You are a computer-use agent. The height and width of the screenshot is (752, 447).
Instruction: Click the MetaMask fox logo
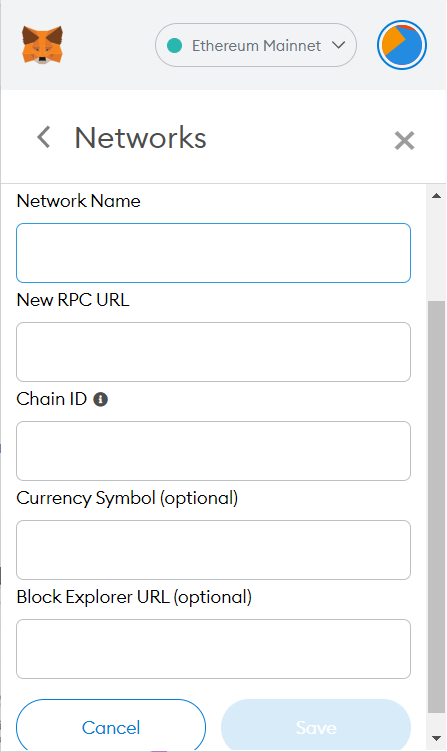(42, 45)
